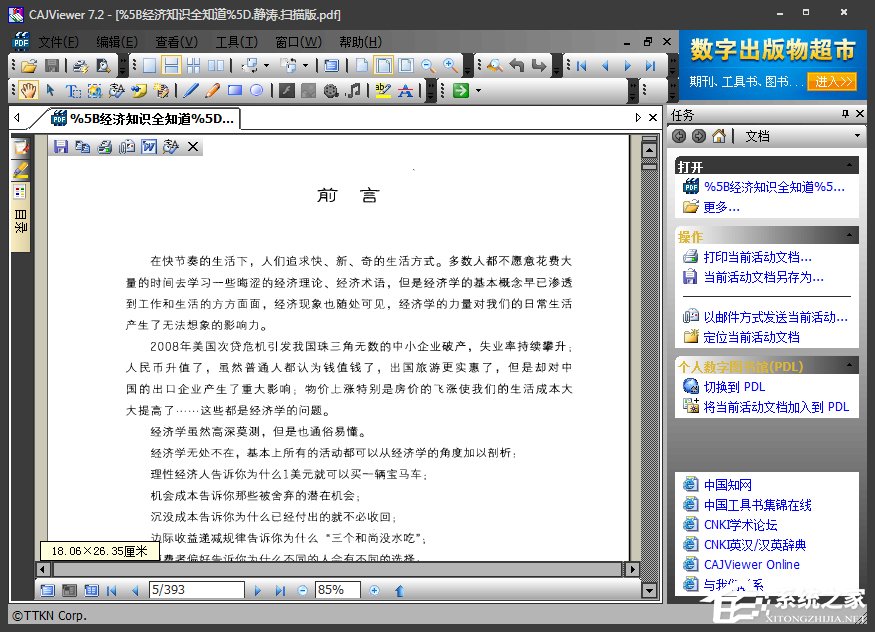Select the text selection tool
875x632 pixels.
tap(72, 90)
